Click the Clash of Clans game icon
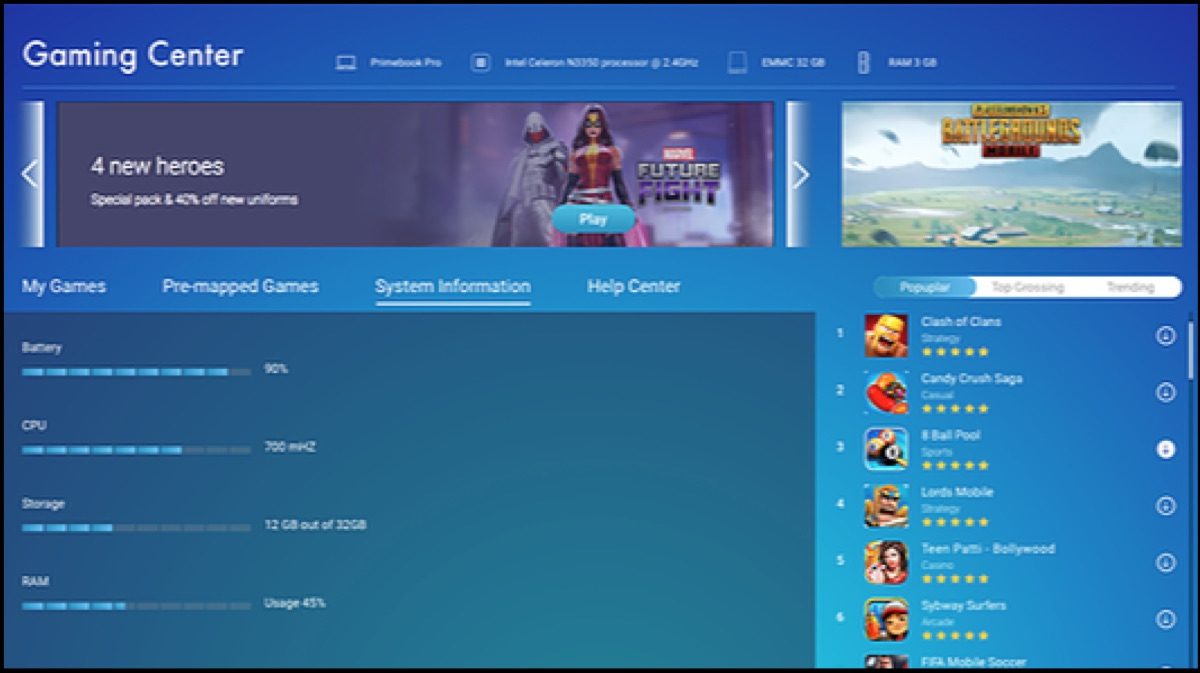 click(x=886, y=336)
